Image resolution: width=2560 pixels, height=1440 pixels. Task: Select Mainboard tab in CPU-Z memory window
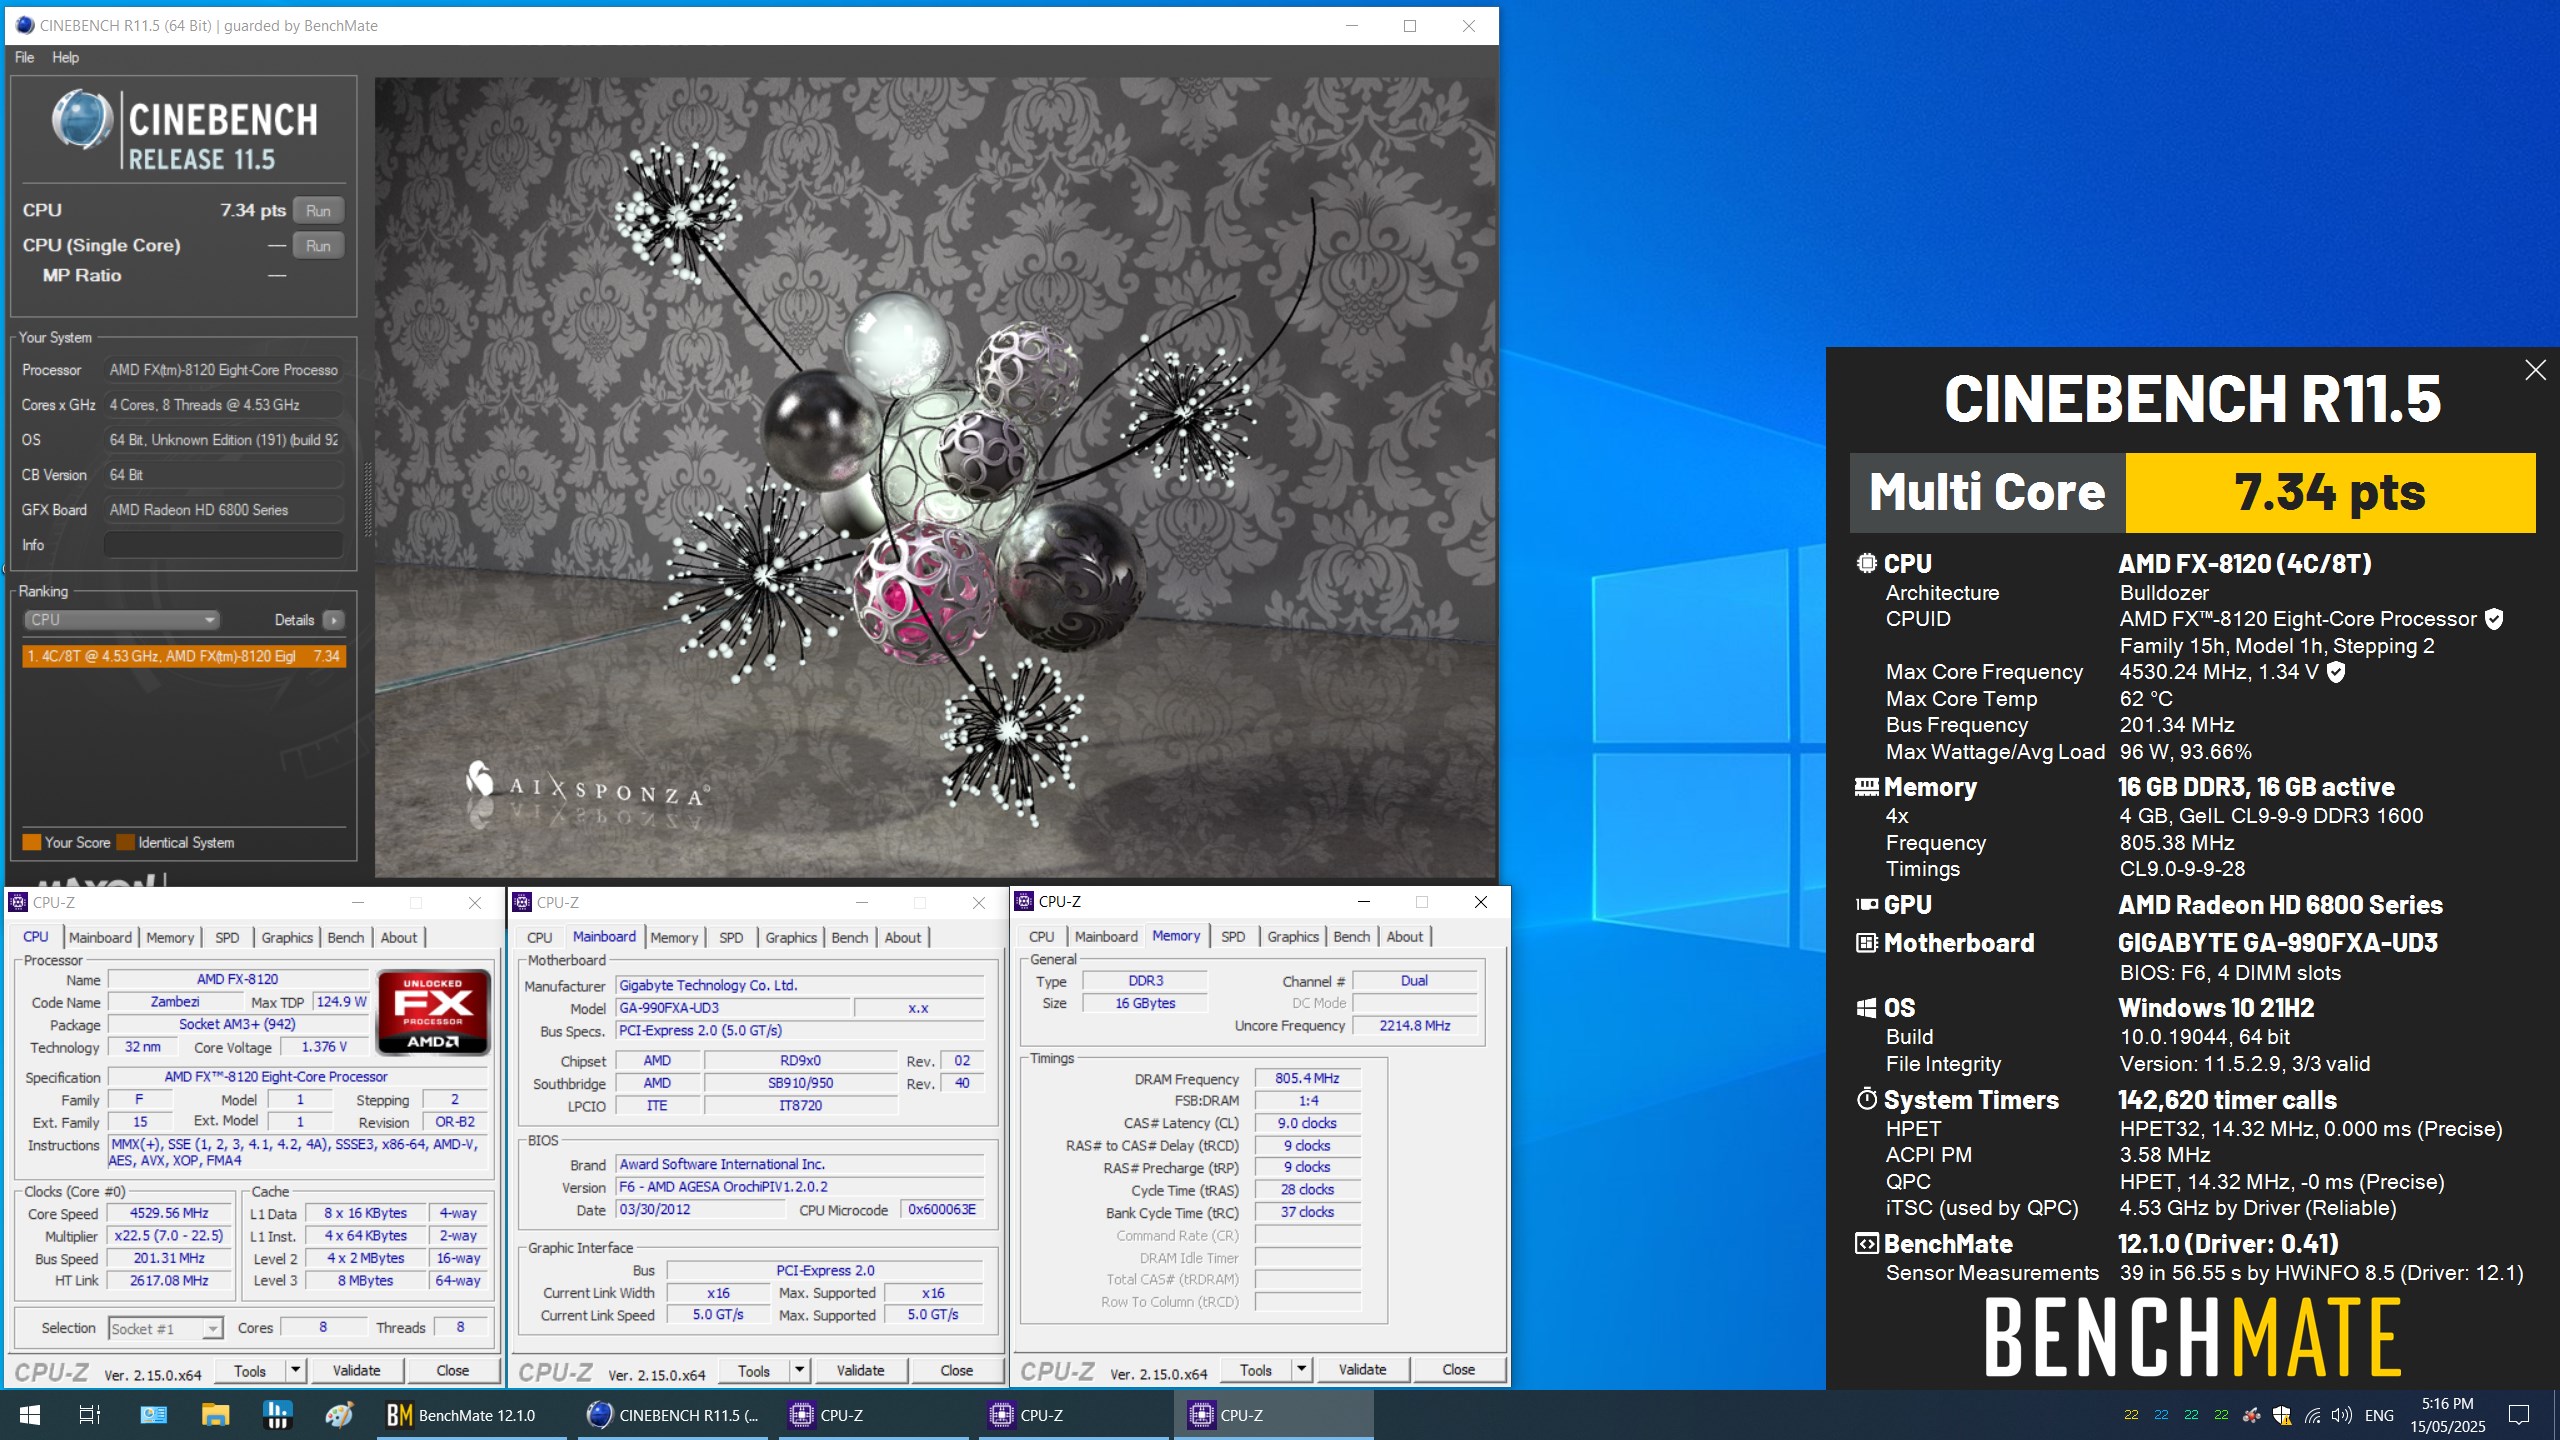(1106, 936)
